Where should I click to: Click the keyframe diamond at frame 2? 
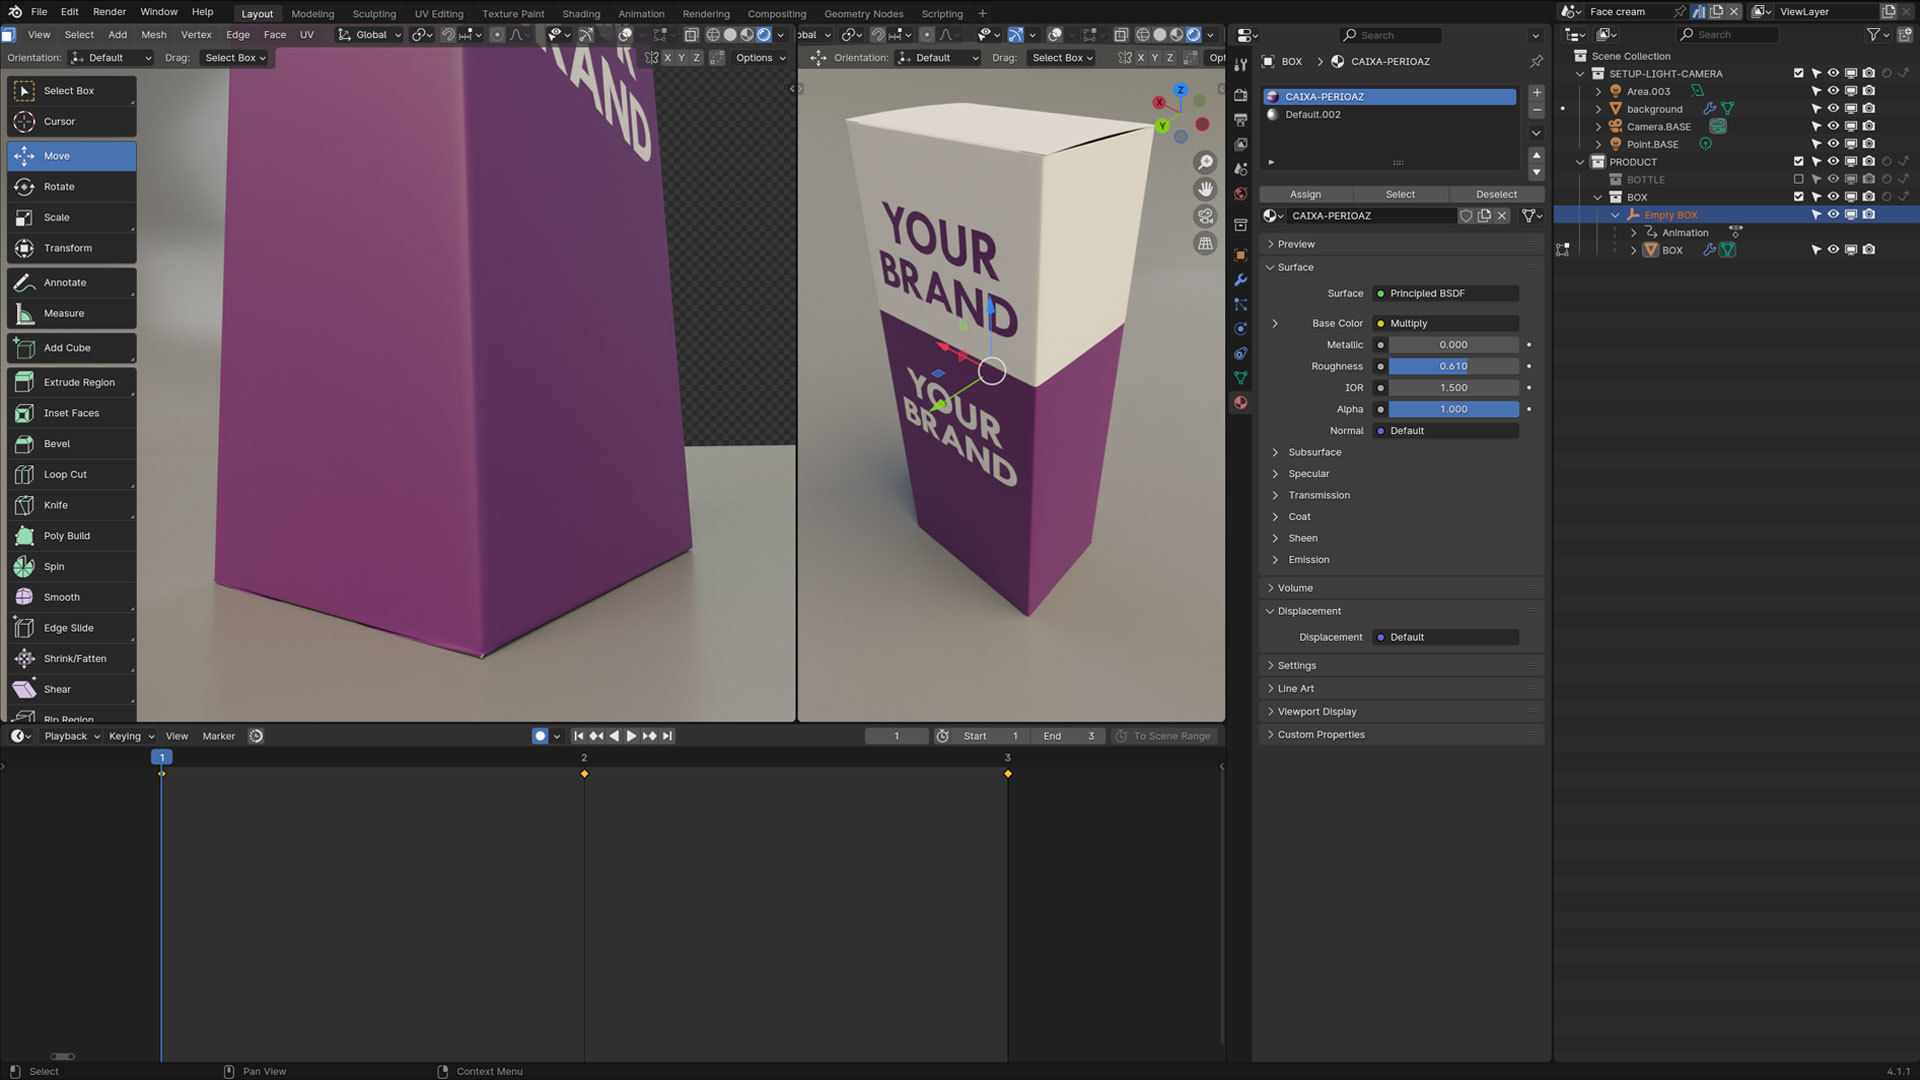click(x=584, y=774)
